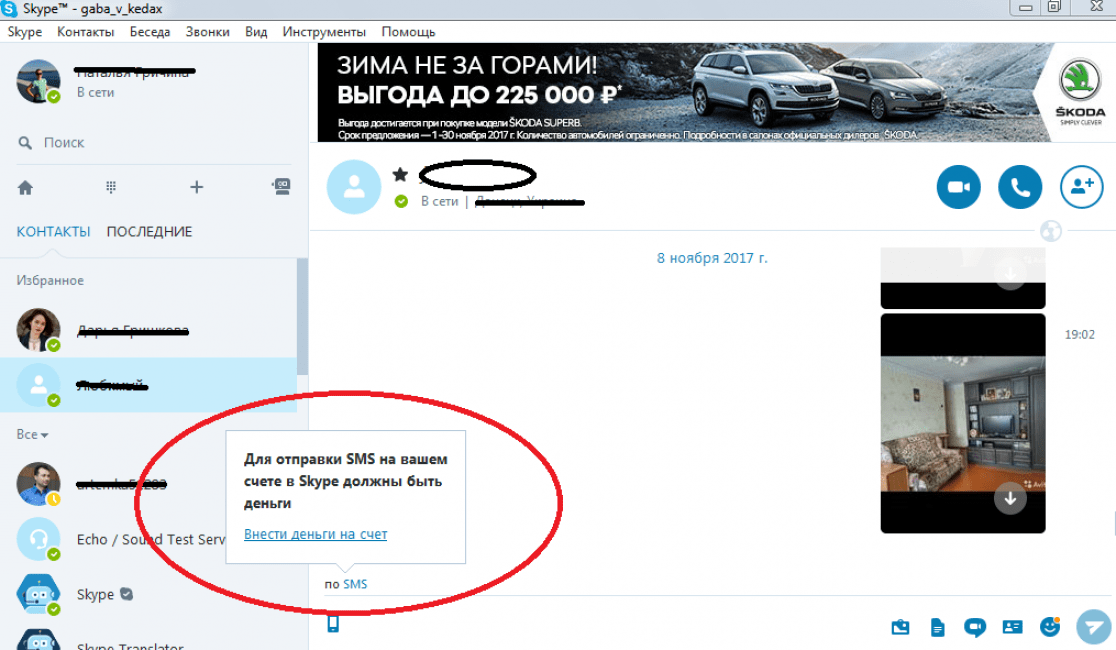Send contacts using the contact card icon
Screen dimensions: 1116x650
tap(1012, 627)
